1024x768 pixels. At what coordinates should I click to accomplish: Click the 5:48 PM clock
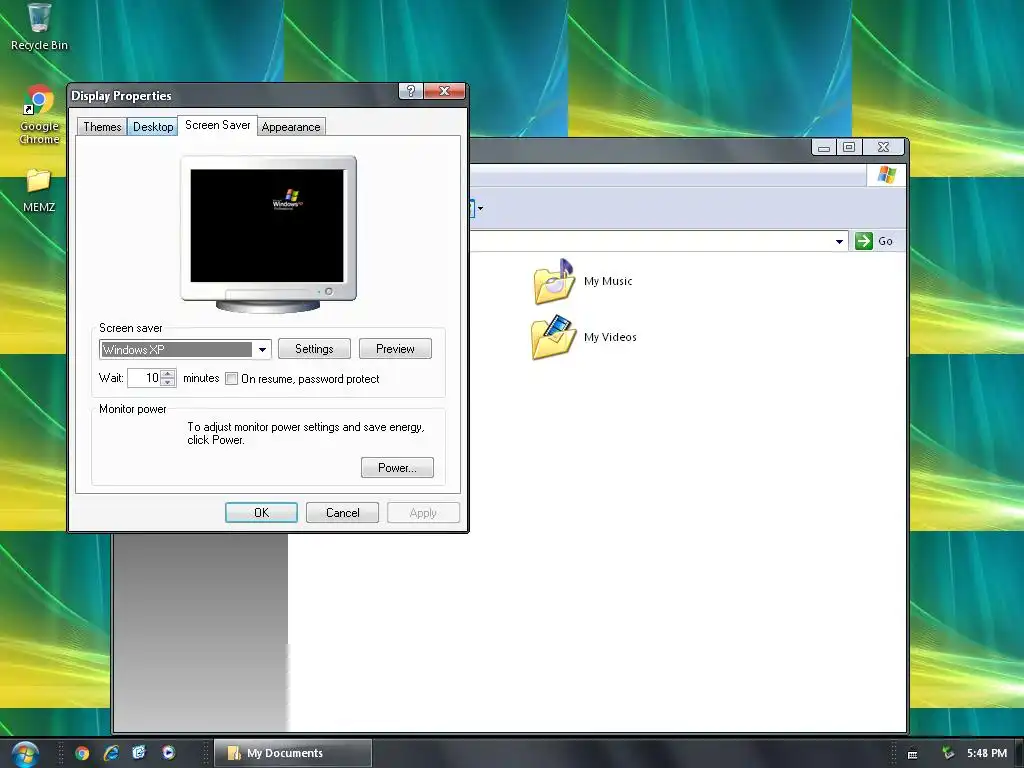pyautogui.click(x=987, y=753)
